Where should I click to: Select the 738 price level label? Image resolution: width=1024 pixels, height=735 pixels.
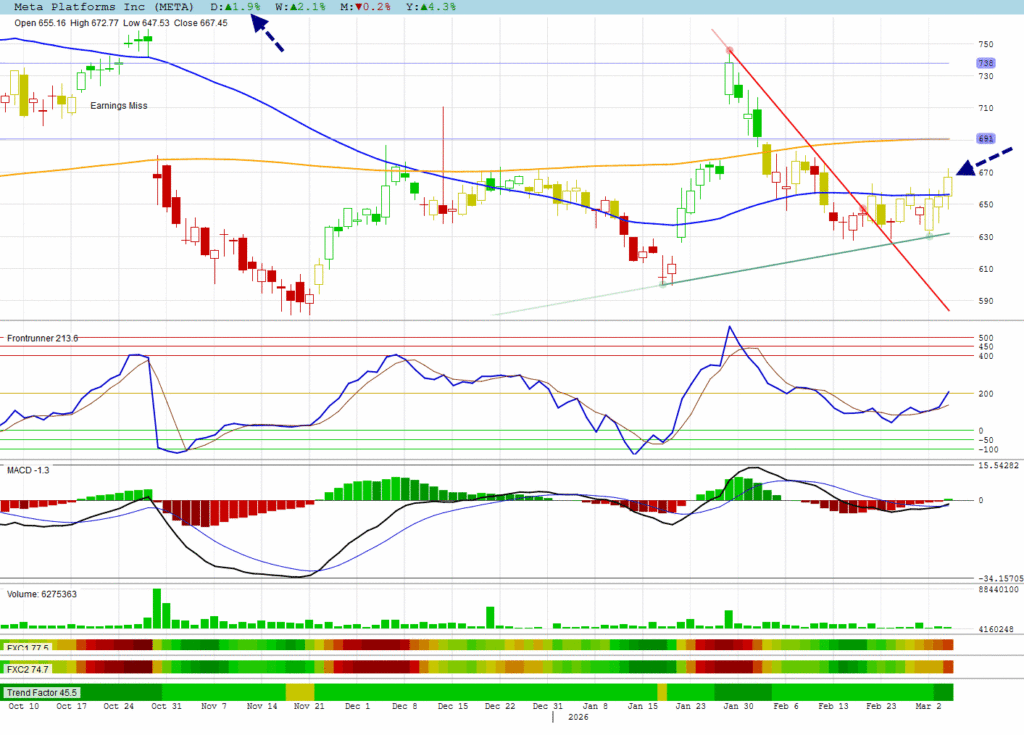click(985, 63)
